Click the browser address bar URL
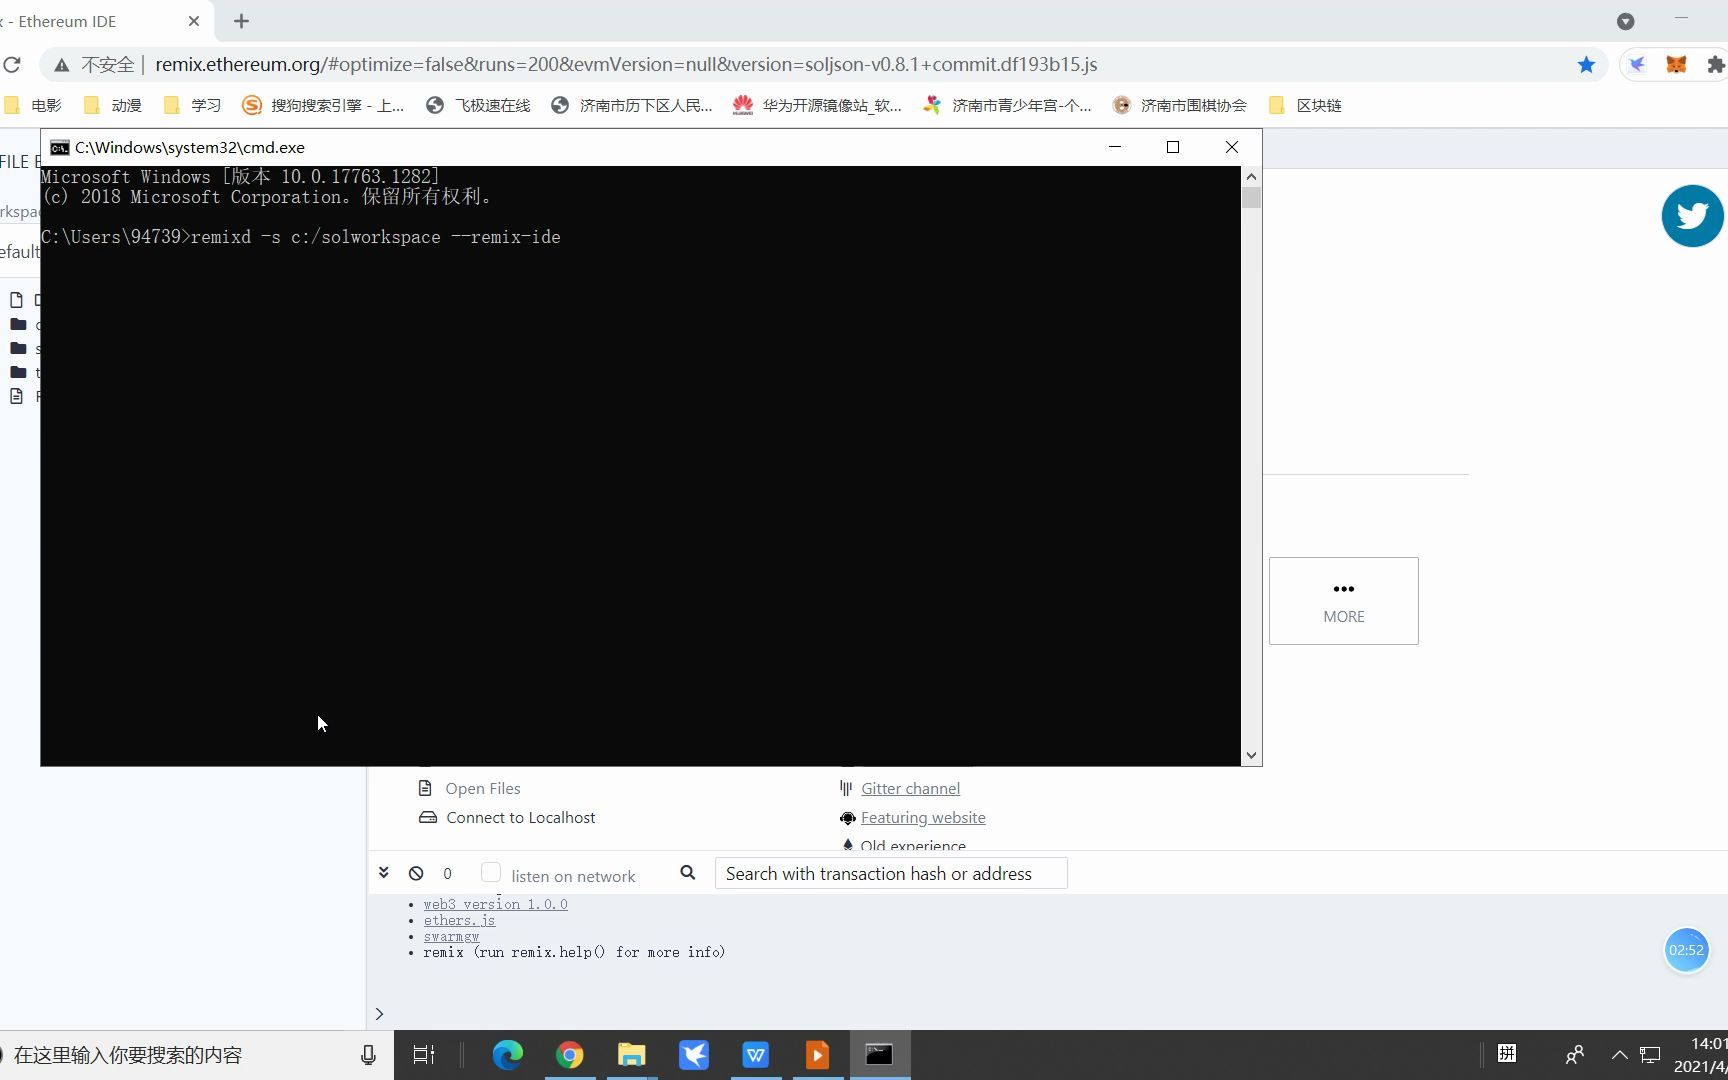This screenshot has width=1728, height=1080. [626, 65]
